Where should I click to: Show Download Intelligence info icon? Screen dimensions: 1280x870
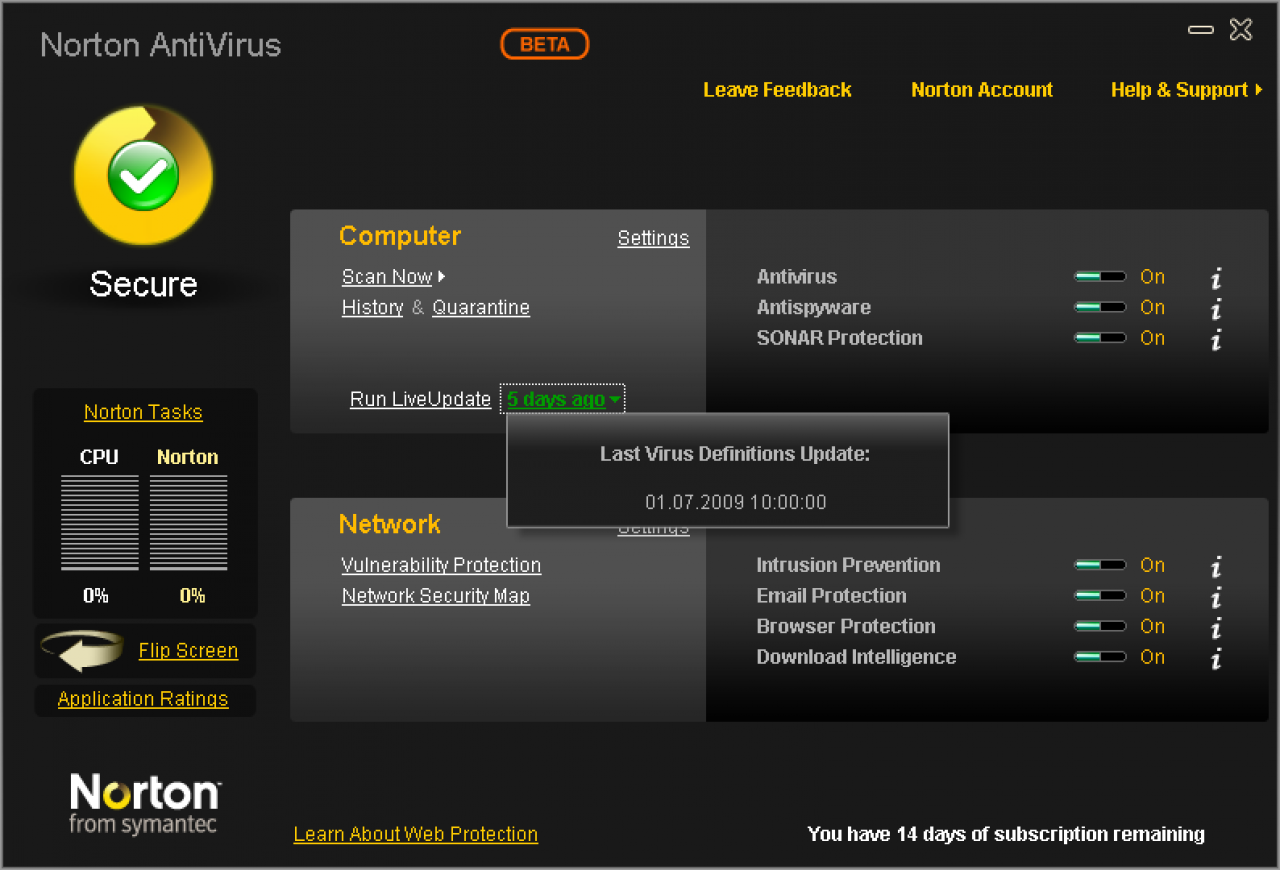pyautogui.click(x=1216, y=659)
